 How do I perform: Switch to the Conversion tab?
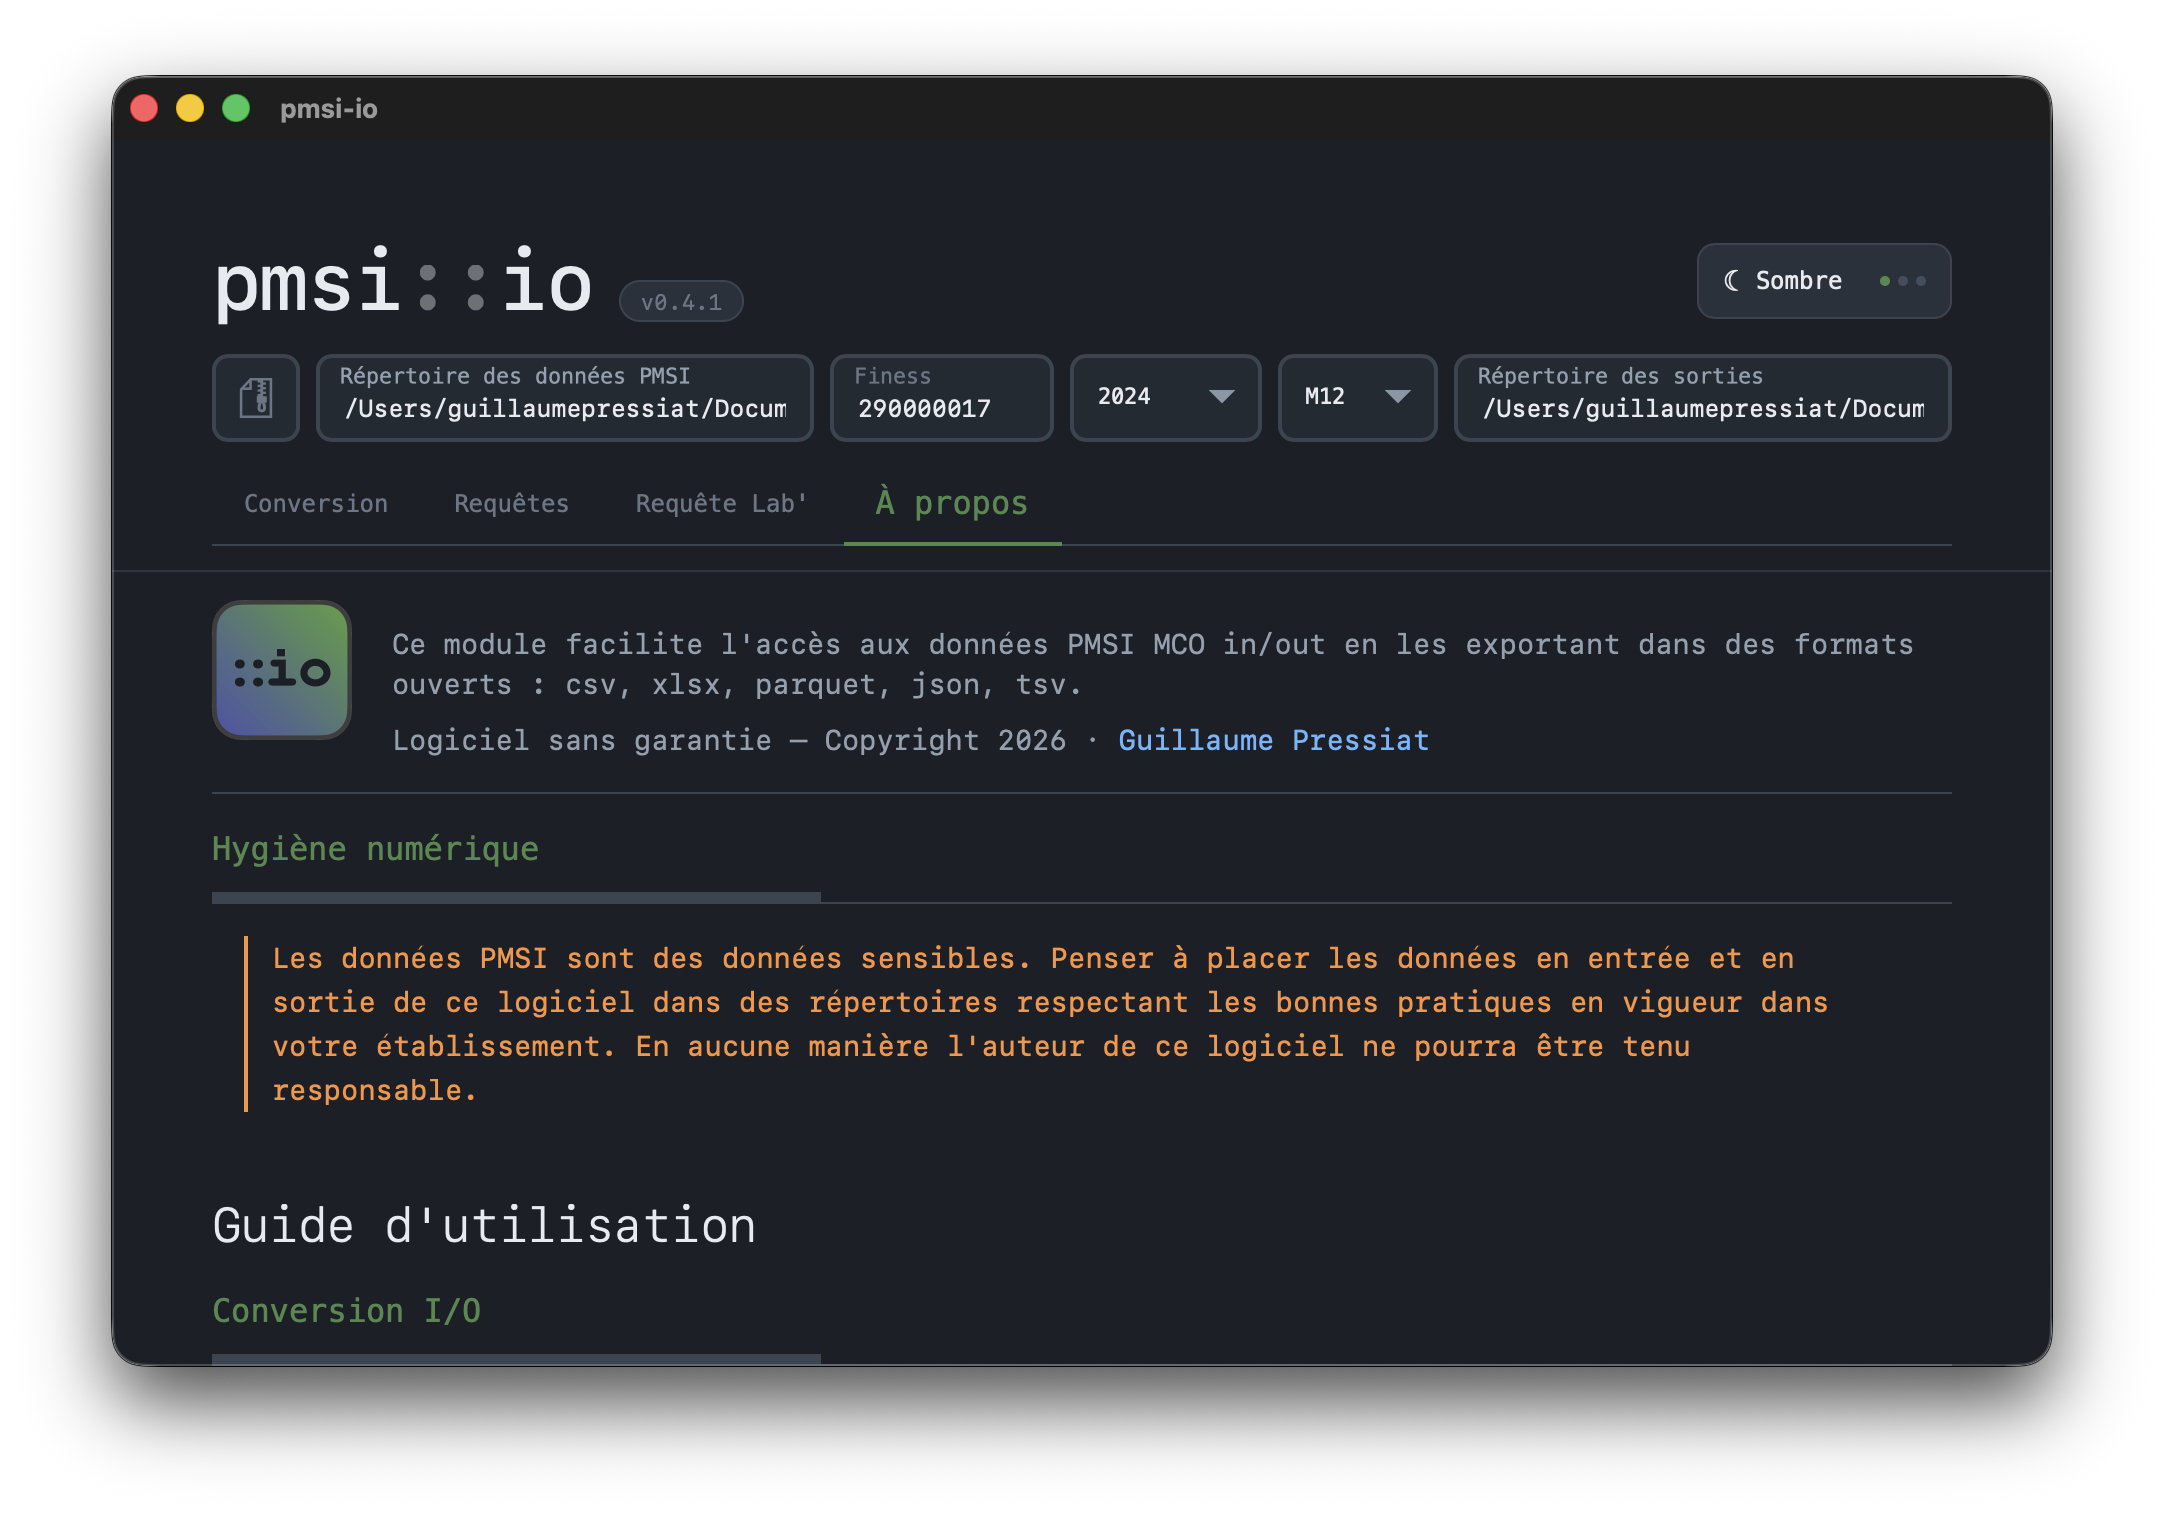[316, 503]
